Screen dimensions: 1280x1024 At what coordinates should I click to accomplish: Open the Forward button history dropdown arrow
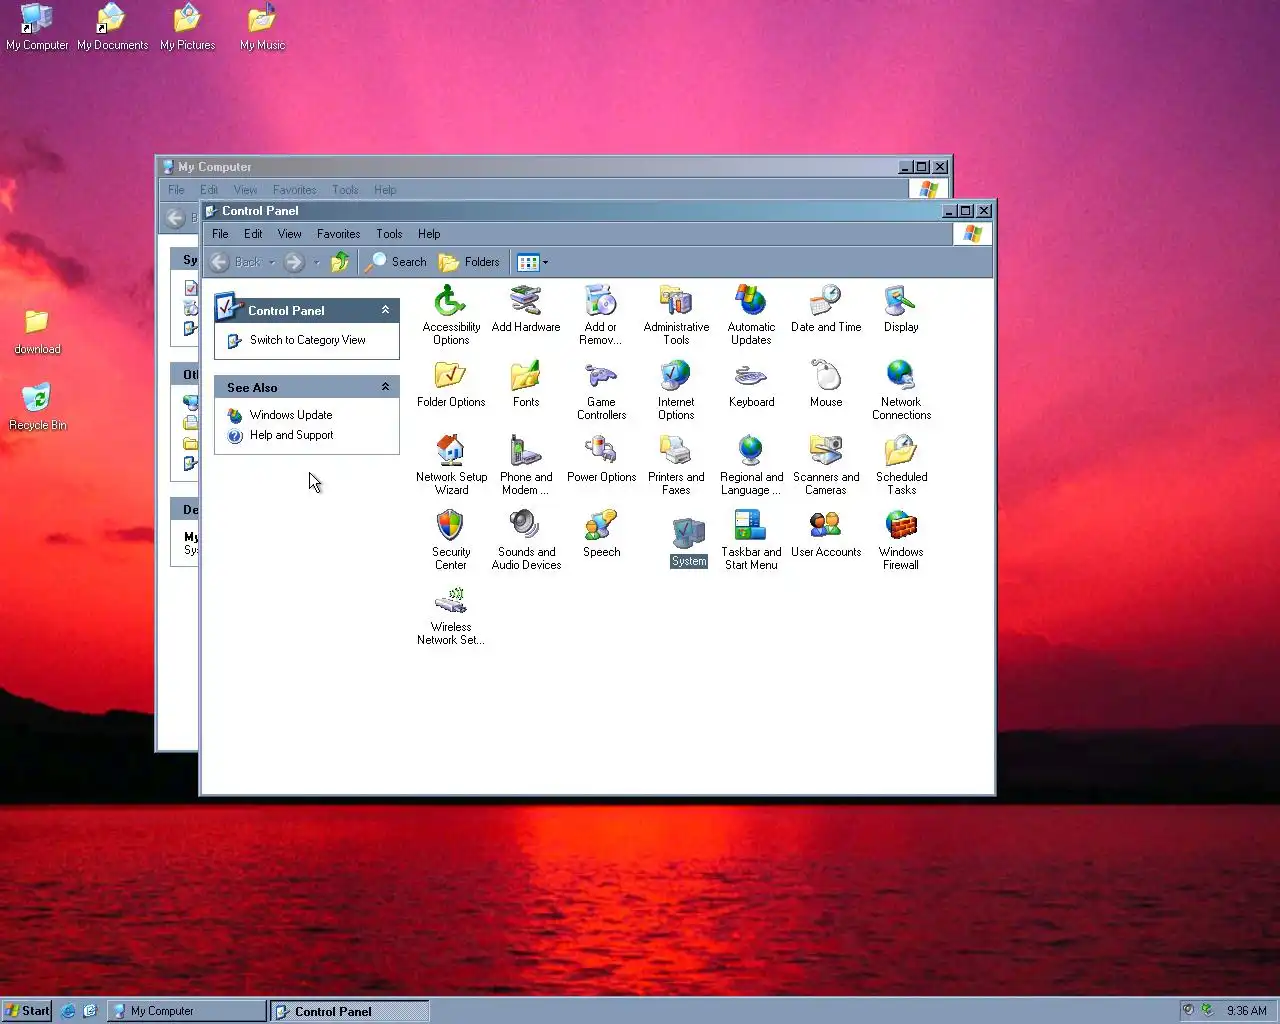point(316,263)
